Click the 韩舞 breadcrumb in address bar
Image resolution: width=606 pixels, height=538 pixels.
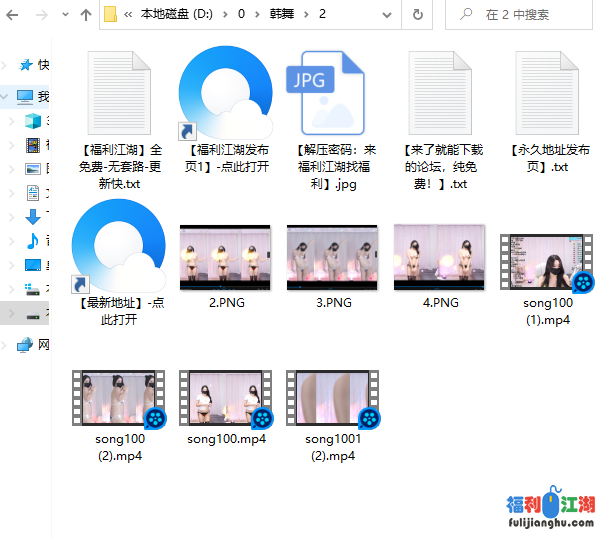(279, 15)
